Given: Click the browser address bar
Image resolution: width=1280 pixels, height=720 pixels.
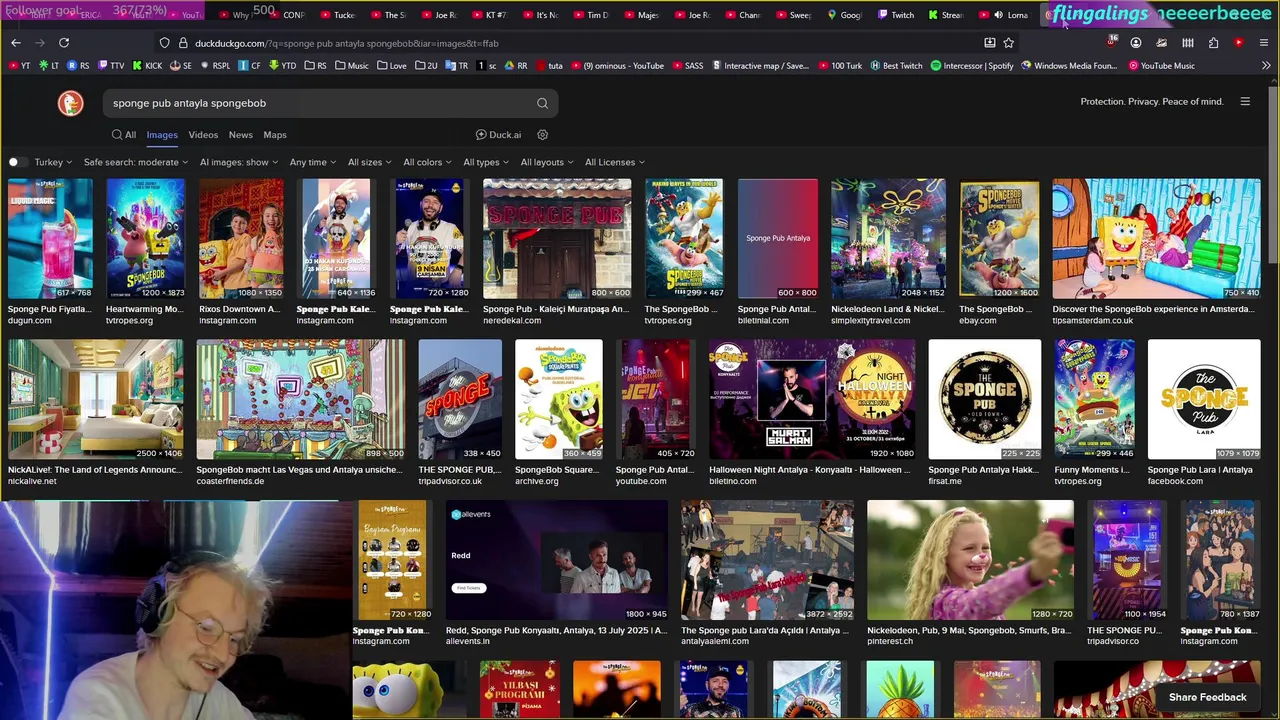Looking at the screenshot, I should pos(580,43).
